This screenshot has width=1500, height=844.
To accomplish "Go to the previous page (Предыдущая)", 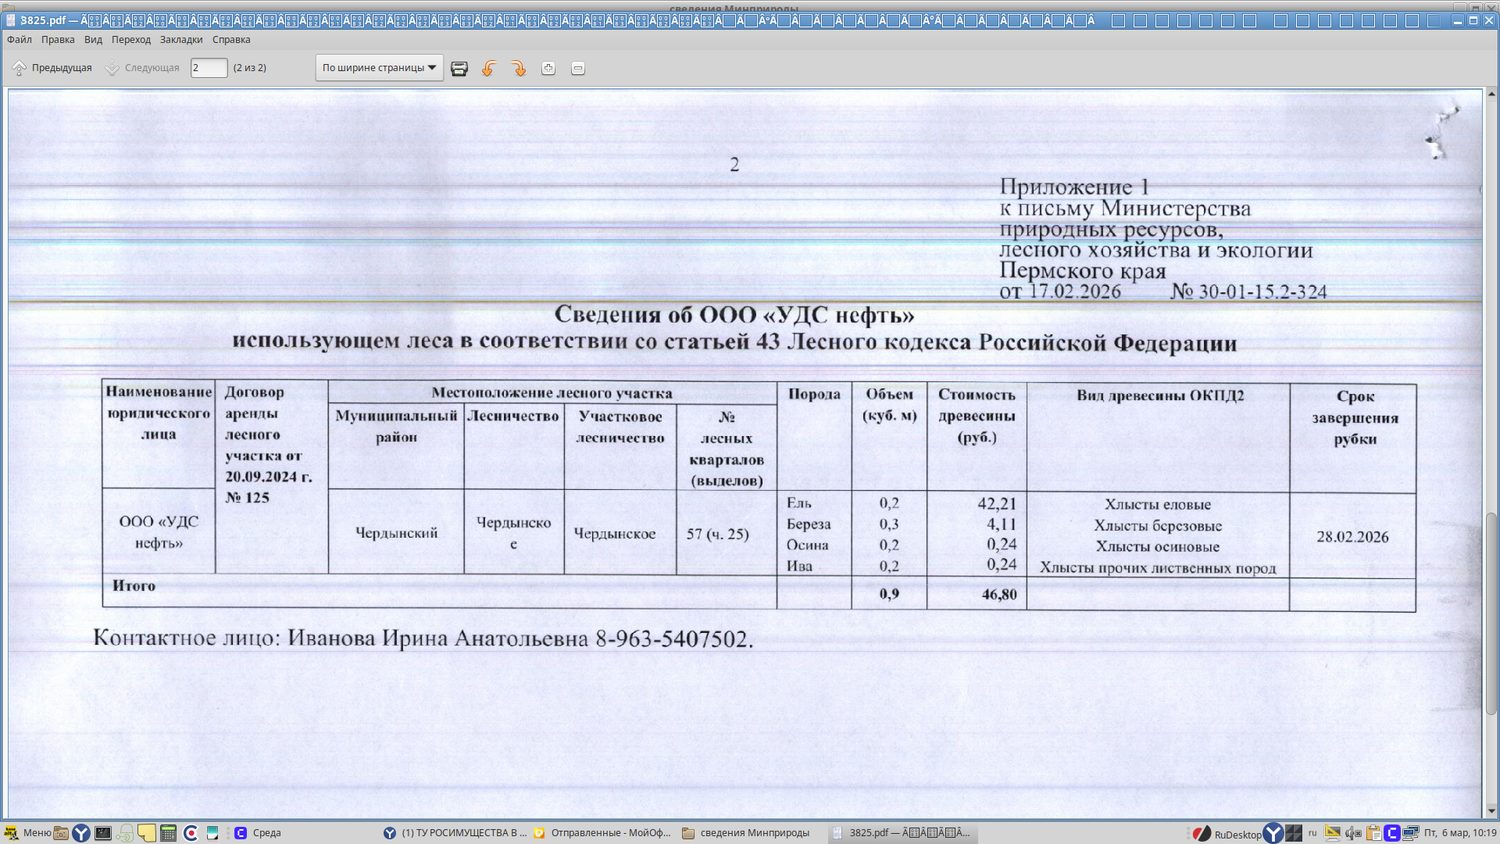I will (52, 68).
